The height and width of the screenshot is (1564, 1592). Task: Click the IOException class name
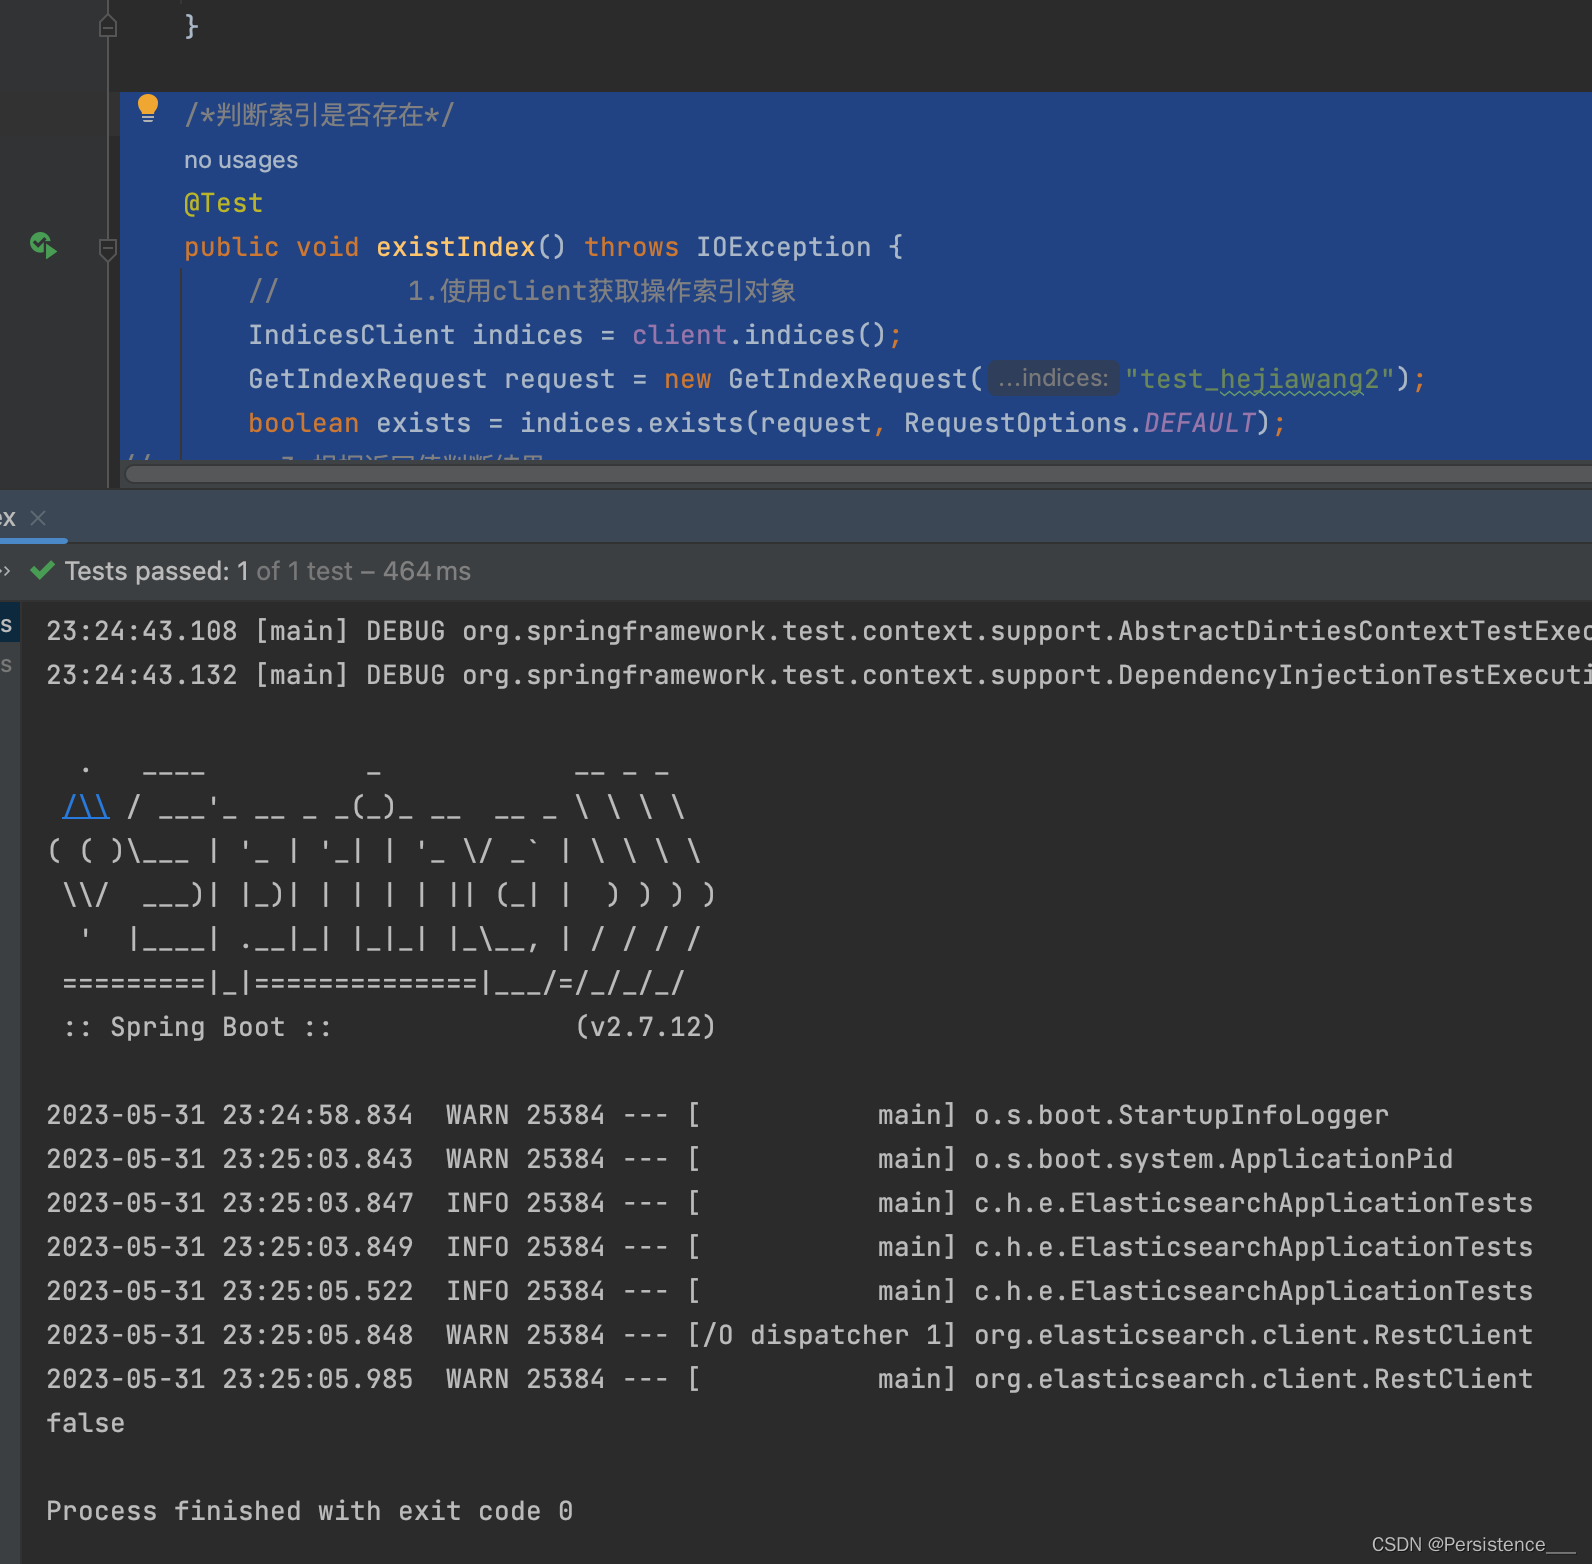point(783,247)
